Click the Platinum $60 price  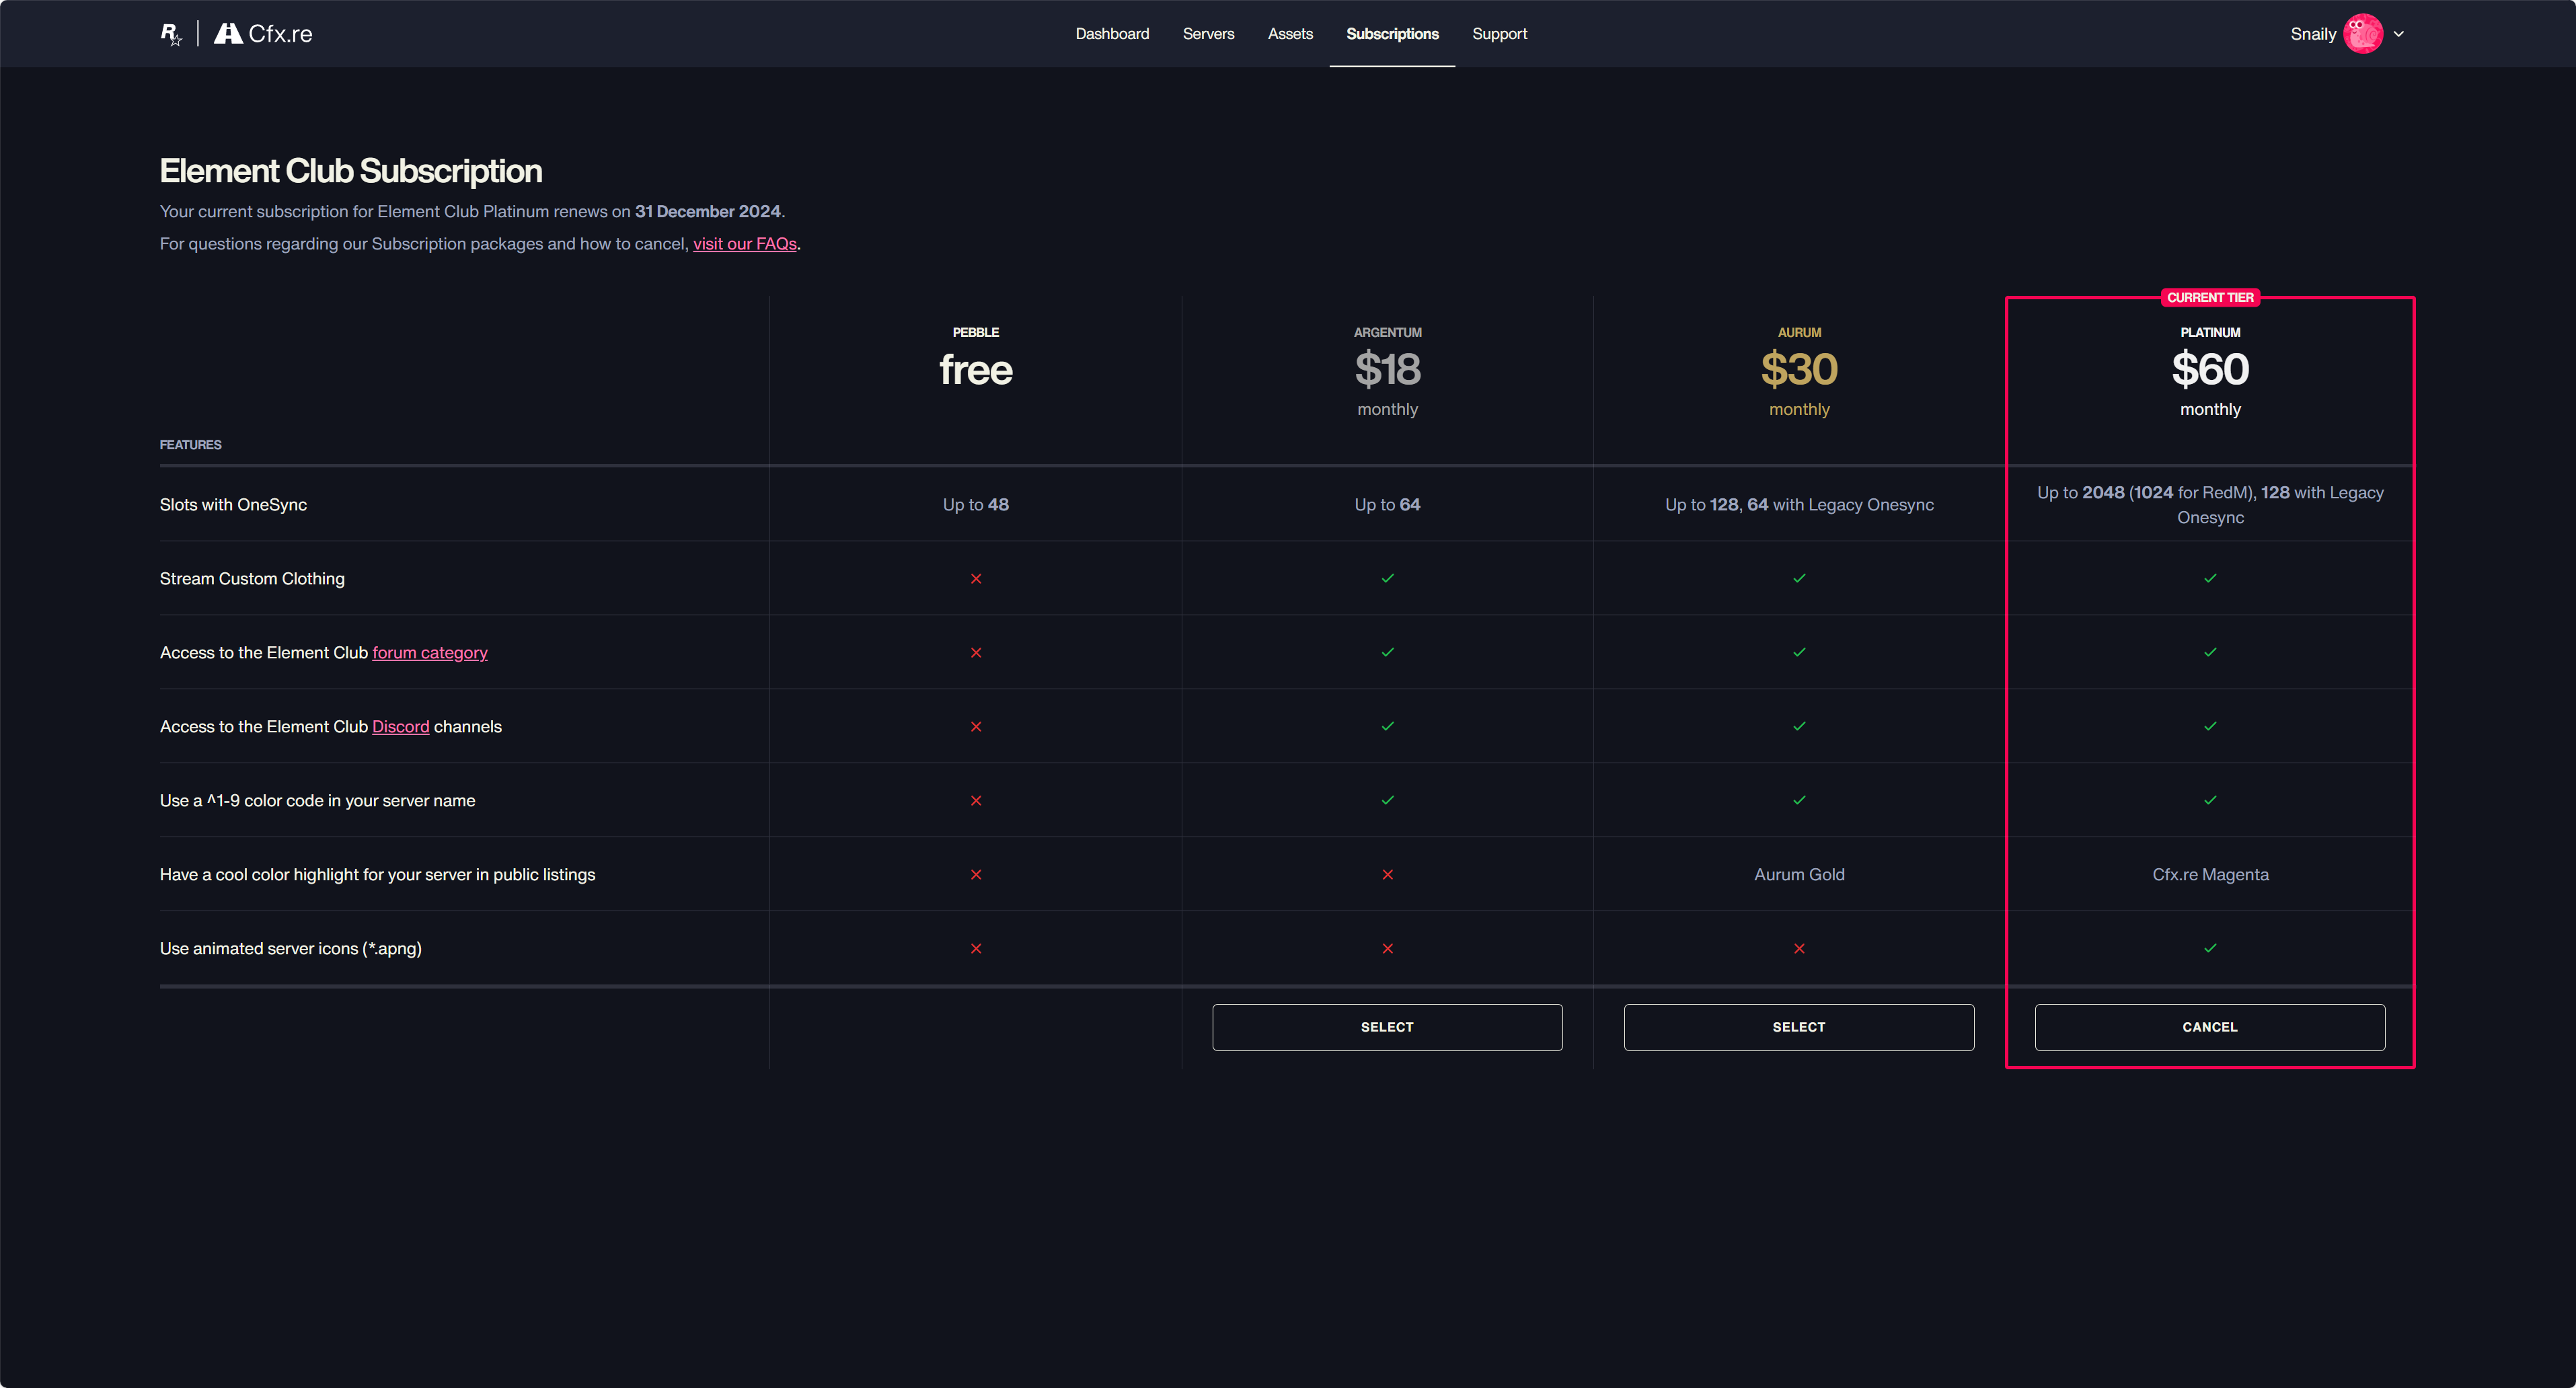click(x=2210, y=370)
